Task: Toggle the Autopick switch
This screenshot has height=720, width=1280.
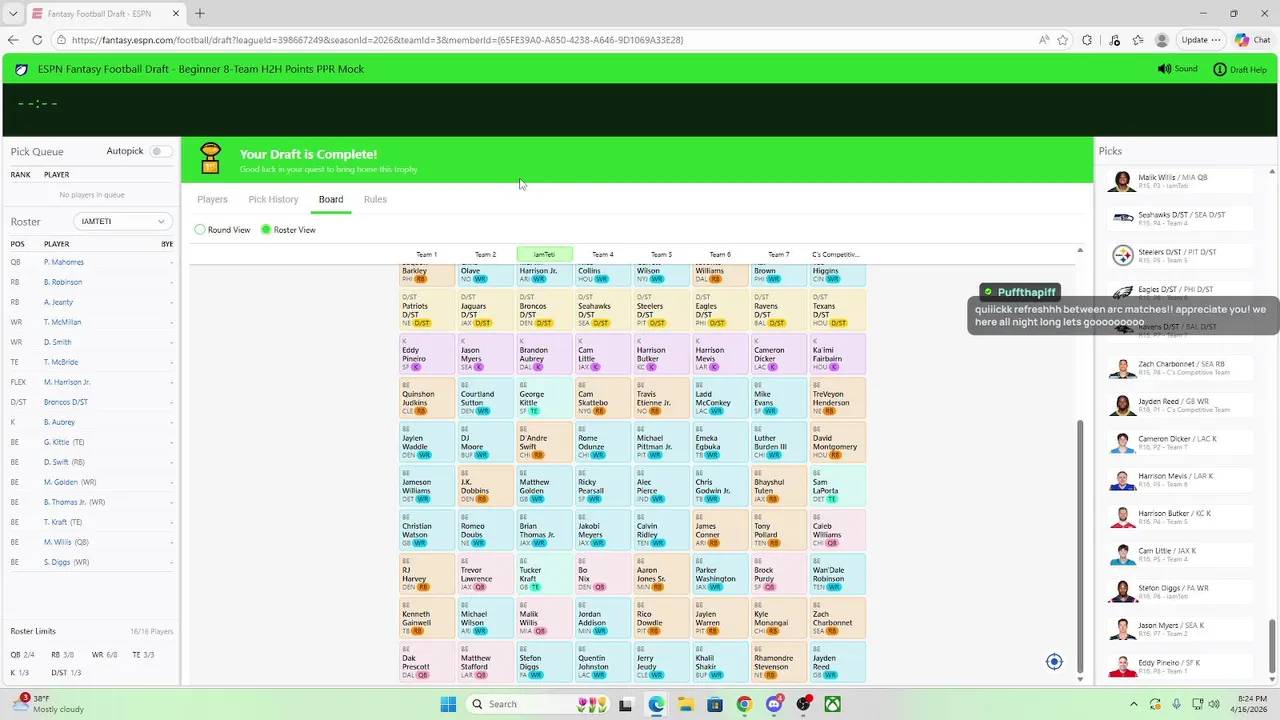Action: (x=159, y=151)
